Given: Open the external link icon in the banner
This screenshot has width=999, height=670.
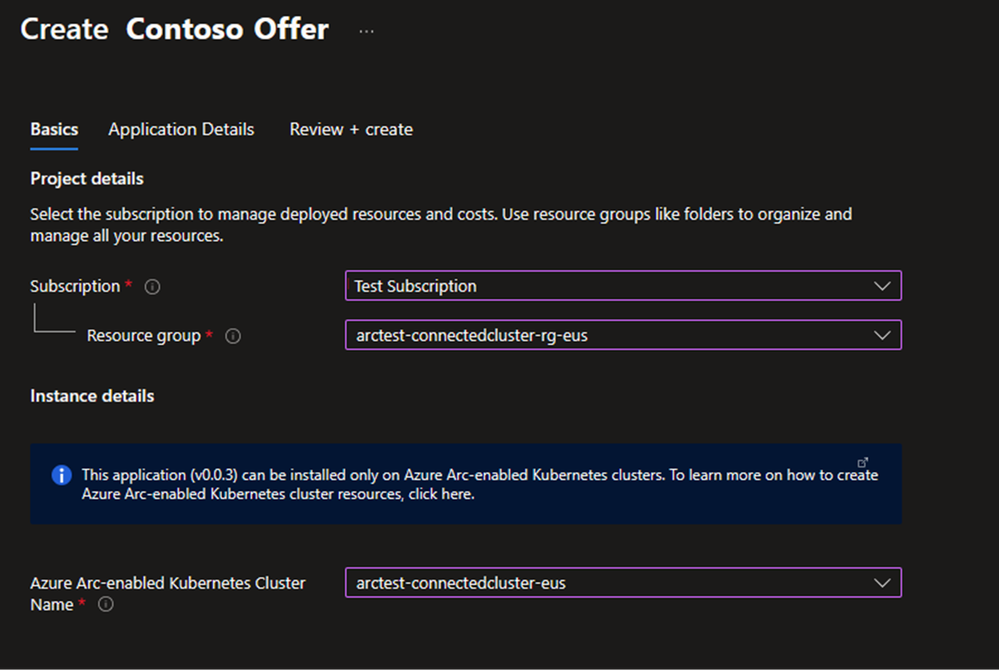Looking at the screenshot, I should click(x=863, y=462).
